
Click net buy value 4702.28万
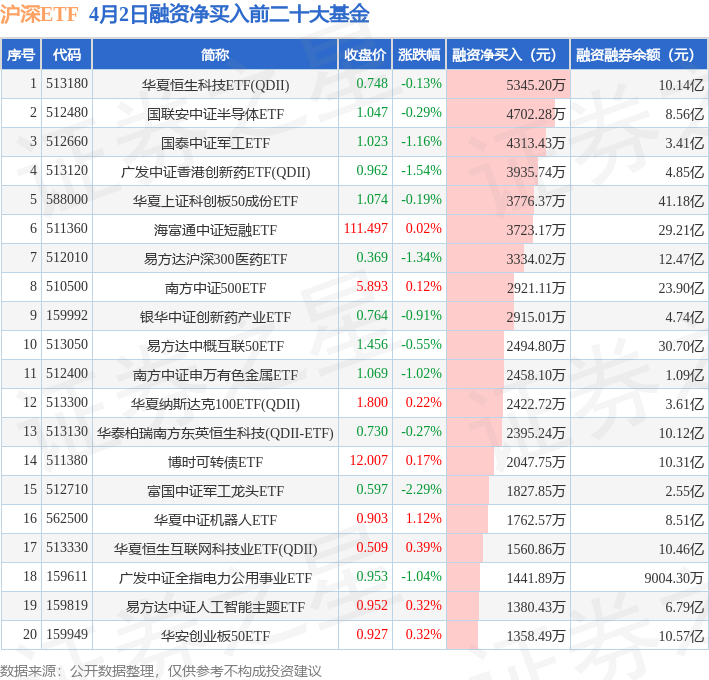pyautogui.click(x=535, y=114)
